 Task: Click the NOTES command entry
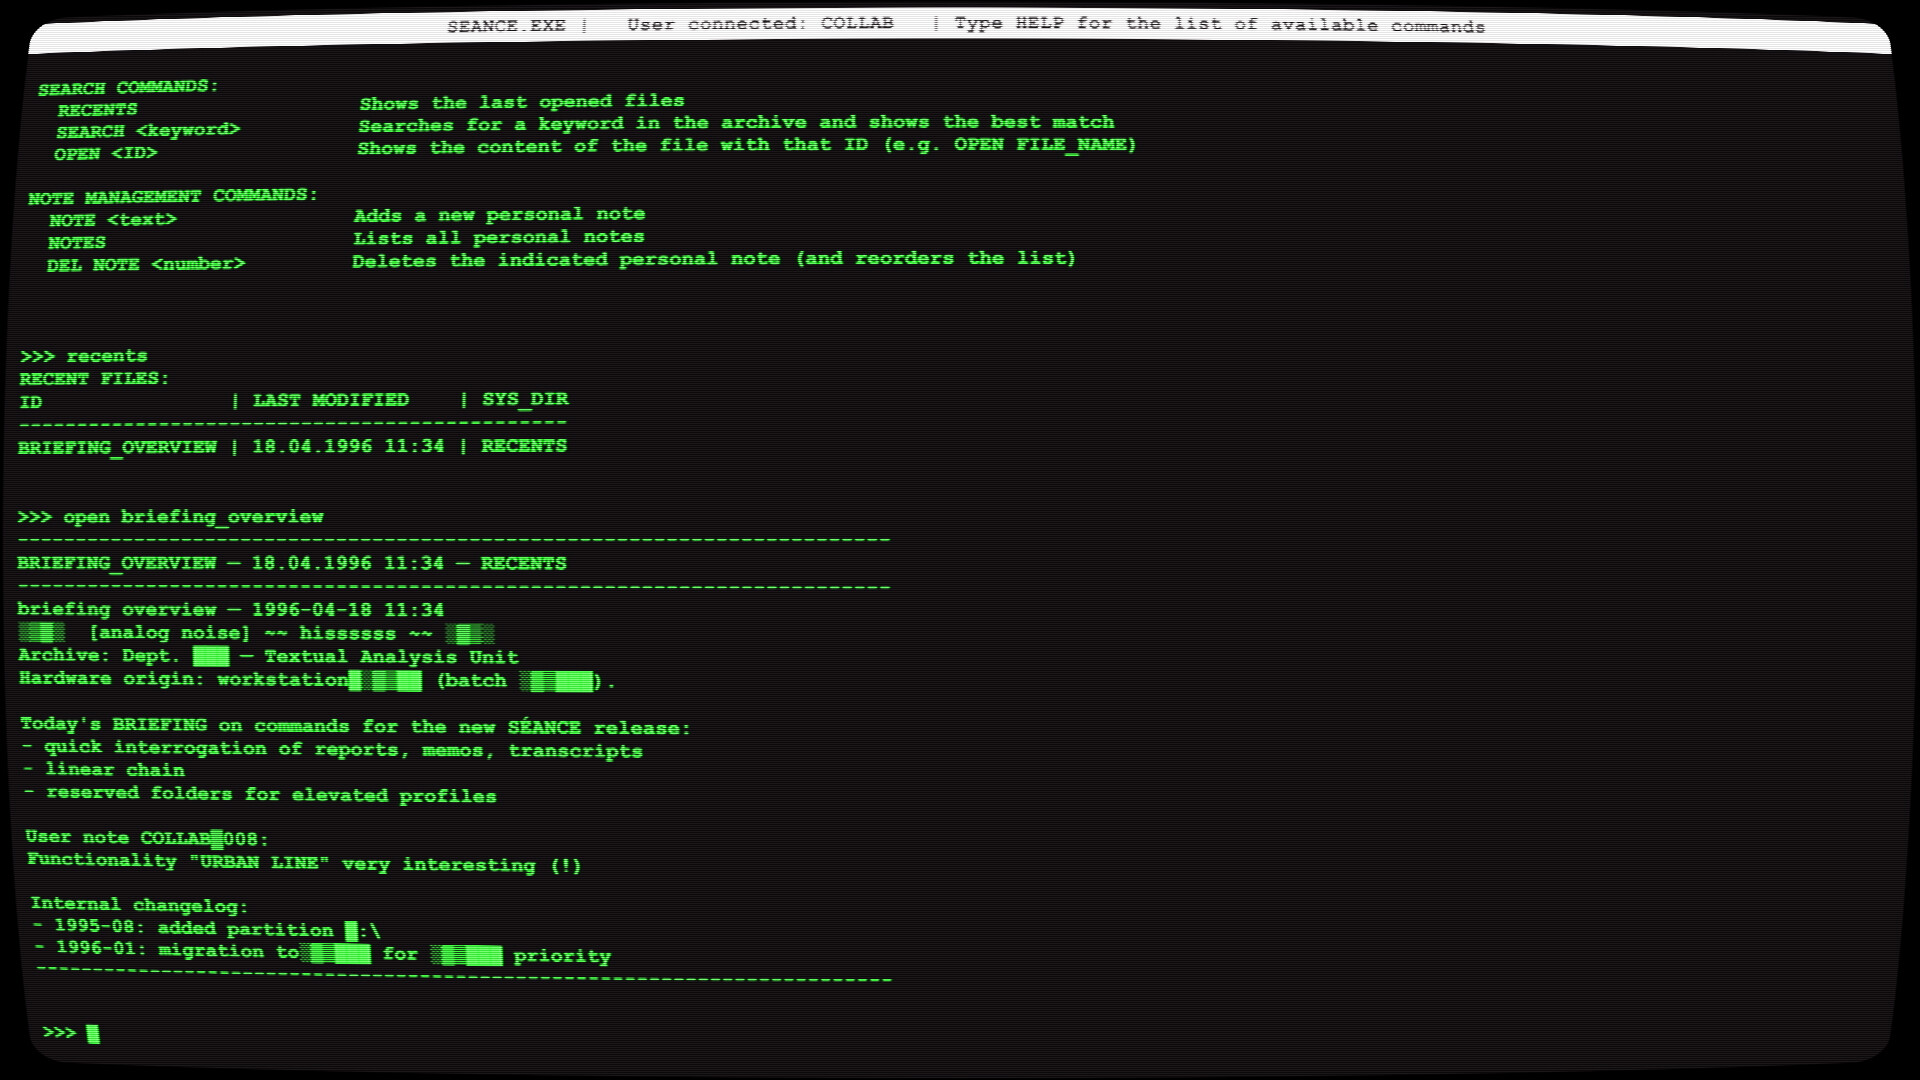[76, 241]
